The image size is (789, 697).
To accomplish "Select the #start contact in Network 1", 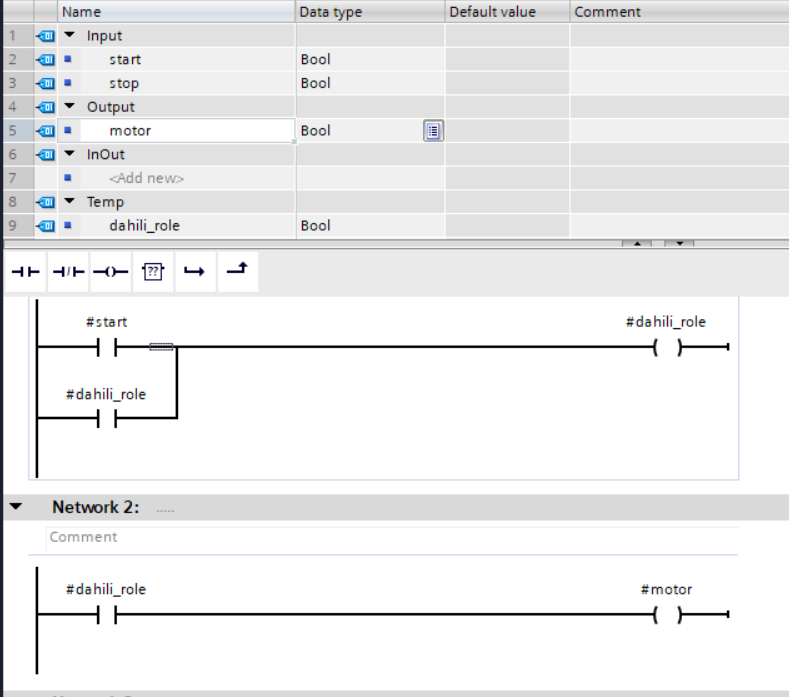I will (107, 347).
